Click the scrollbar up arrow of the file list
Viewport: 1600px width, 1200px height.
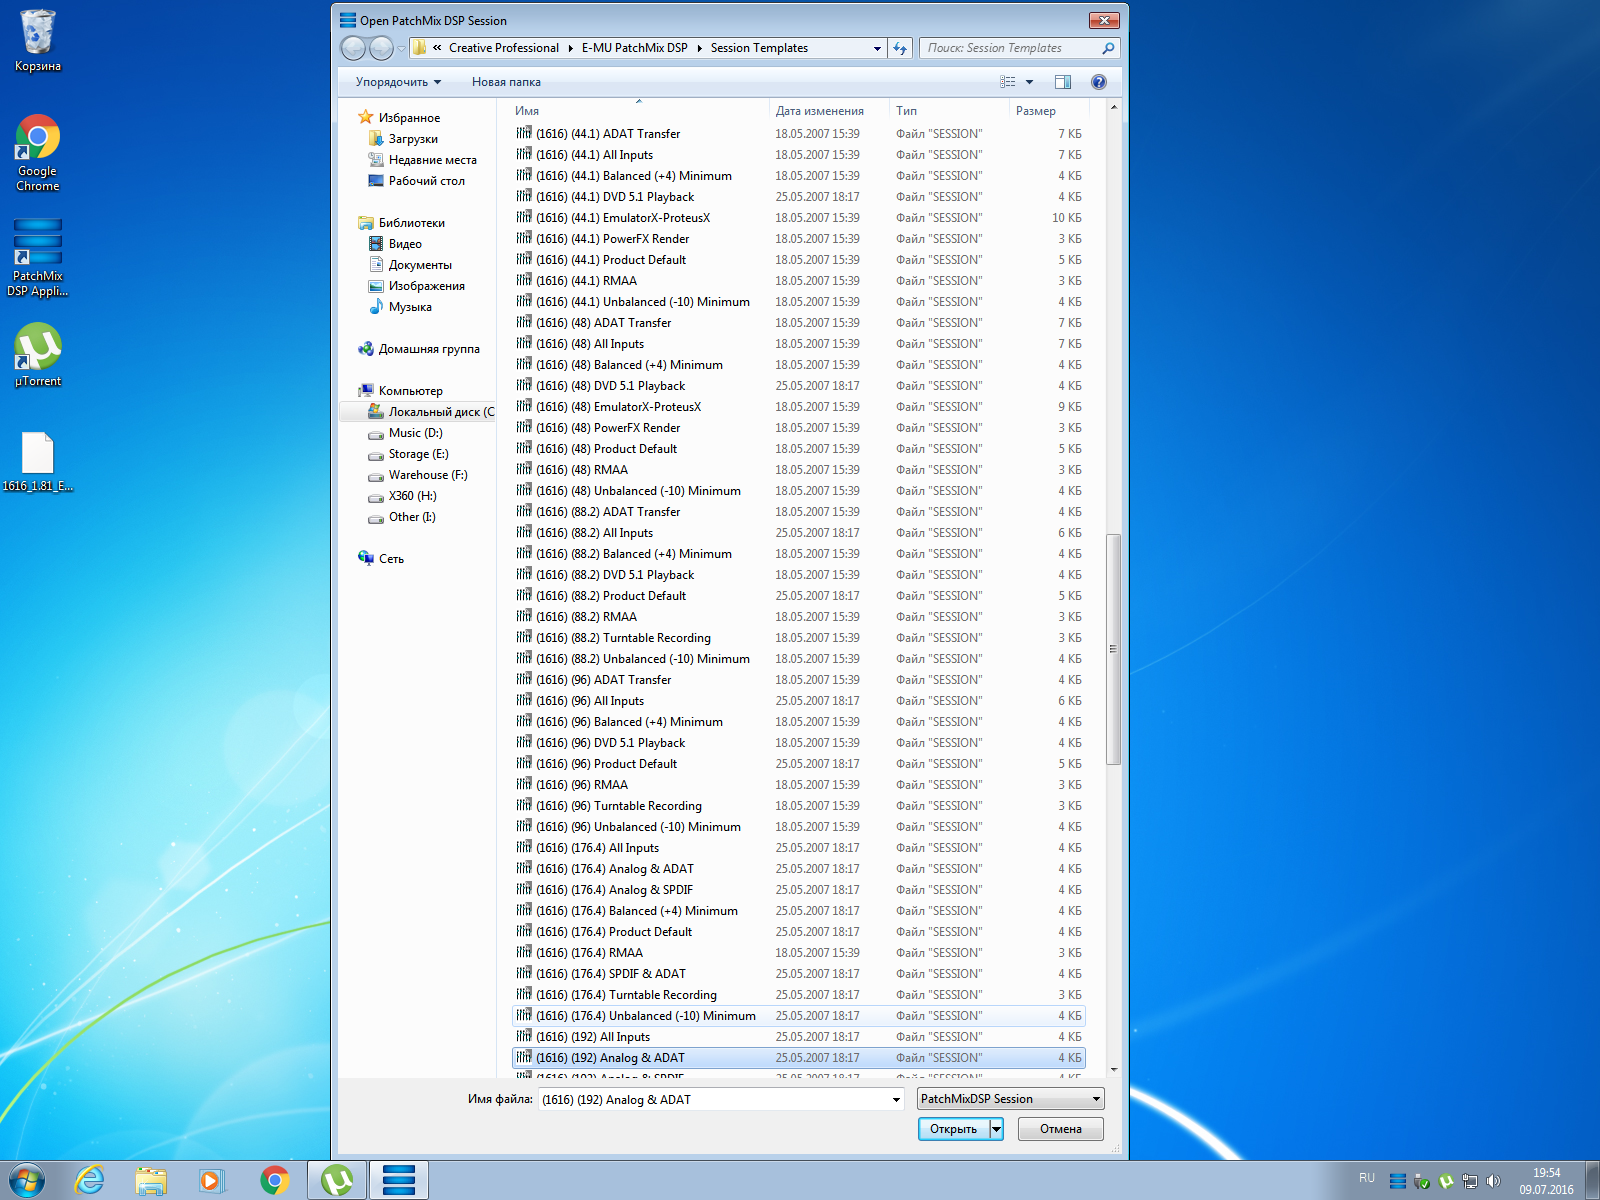pos(1113,106)
